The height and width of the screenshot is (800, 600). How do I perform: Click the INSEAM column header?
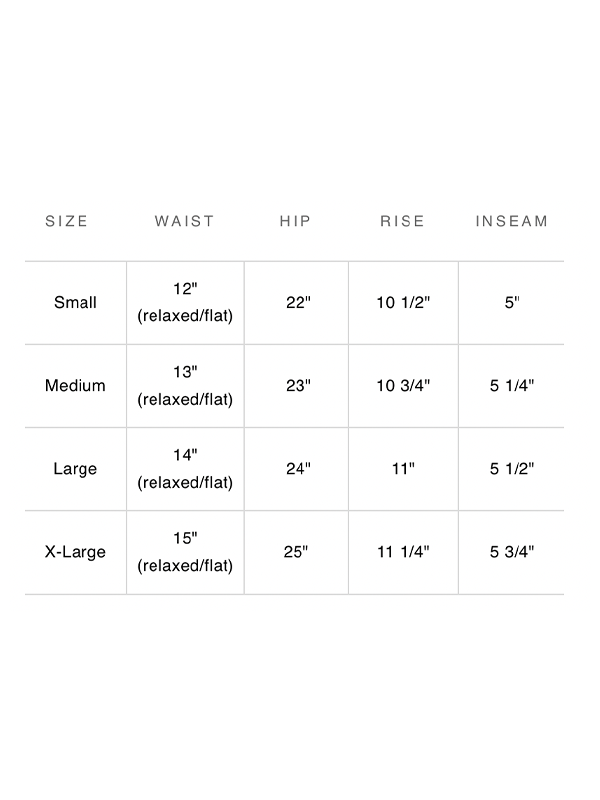click(x=512, y=221)
